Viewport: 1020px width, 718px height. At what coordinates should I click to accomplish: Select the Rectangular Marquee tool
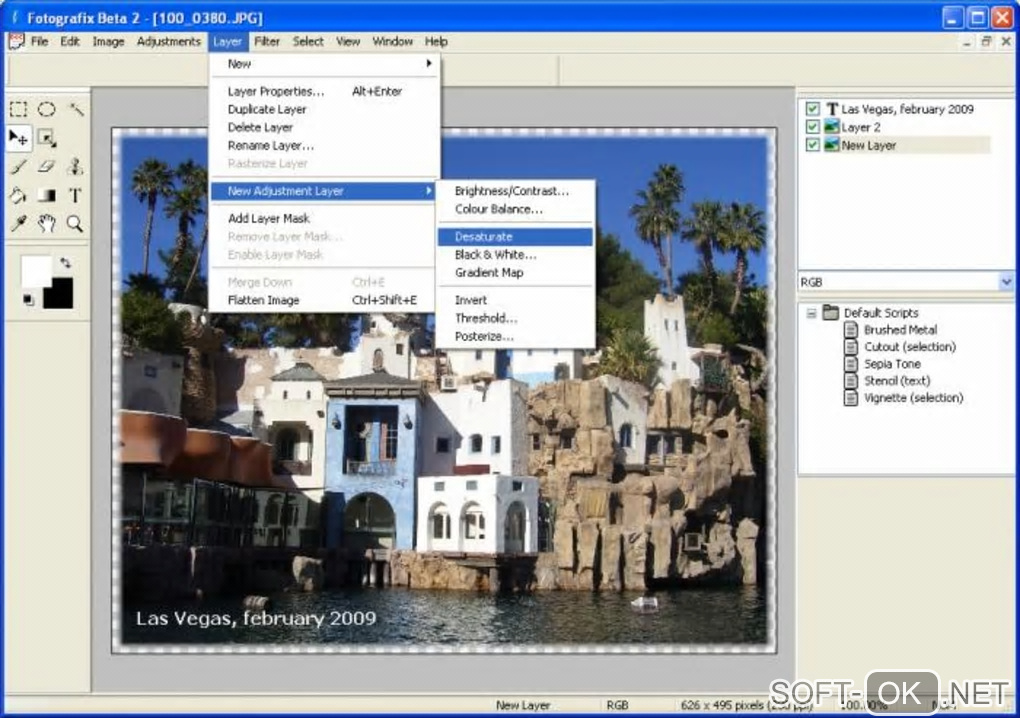pyautogui.click(x=18, y=110)
